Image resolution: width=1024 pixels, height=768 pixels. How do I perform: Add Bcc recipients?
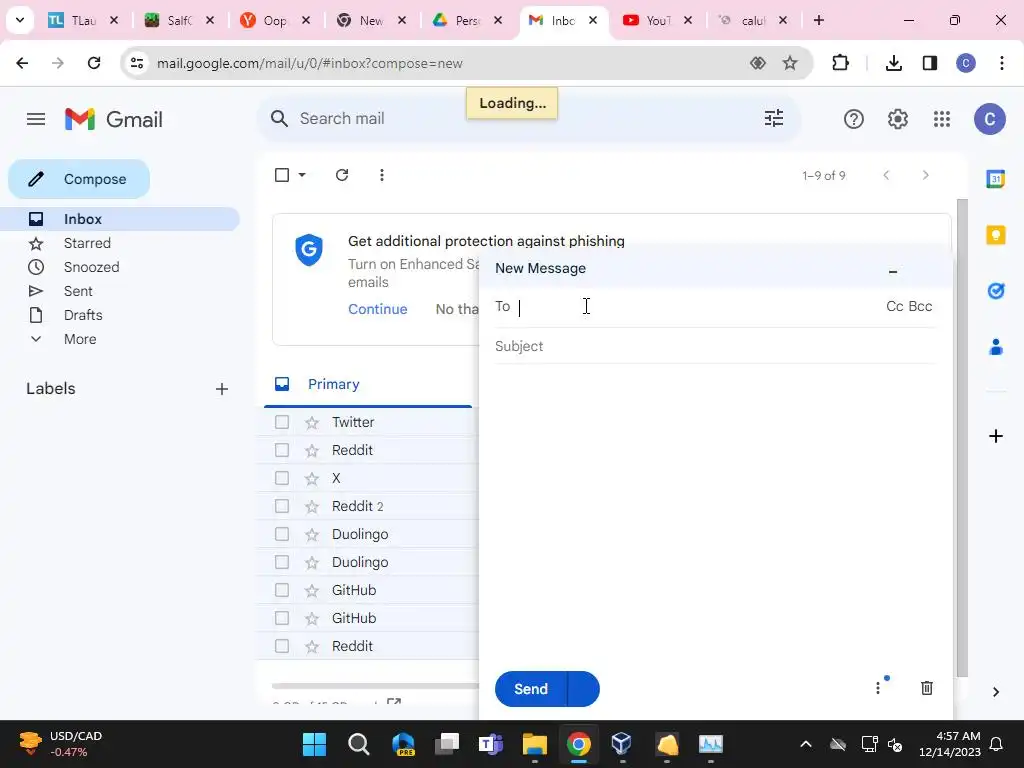(x=920, y=306)
